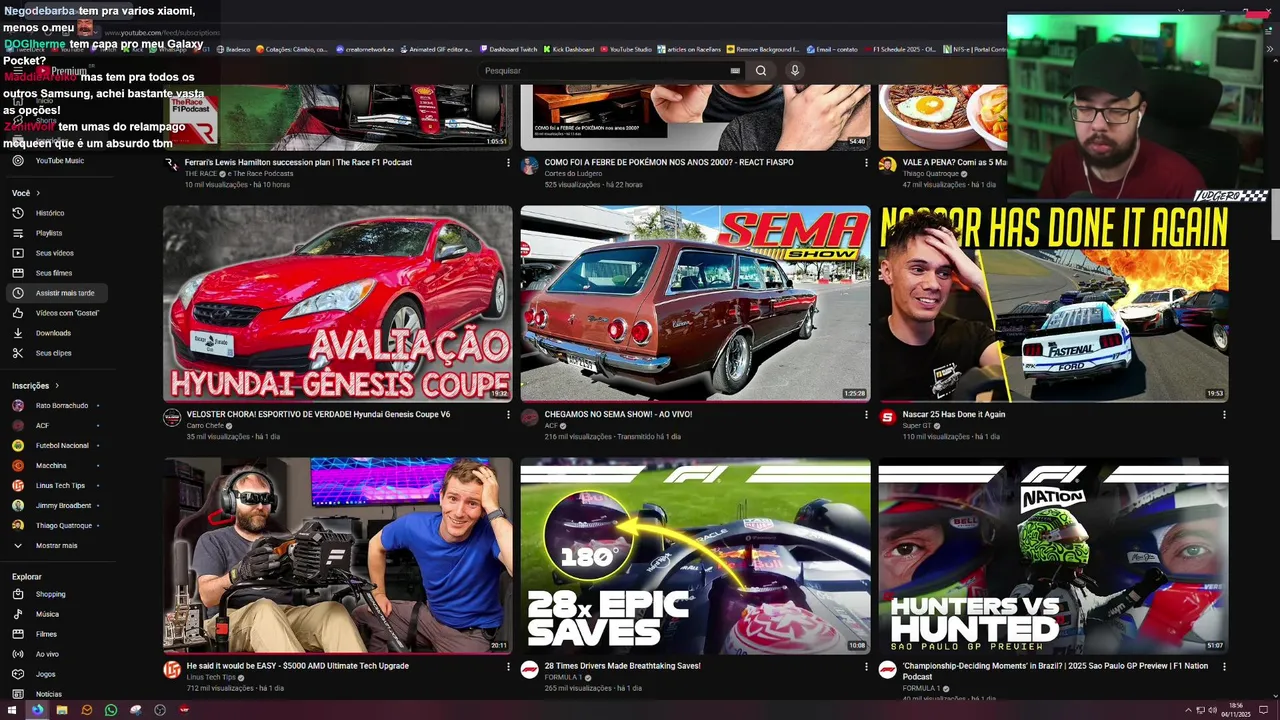
Task: Click Super GT channel avatar by Nascar video
Action: point(887,418)
